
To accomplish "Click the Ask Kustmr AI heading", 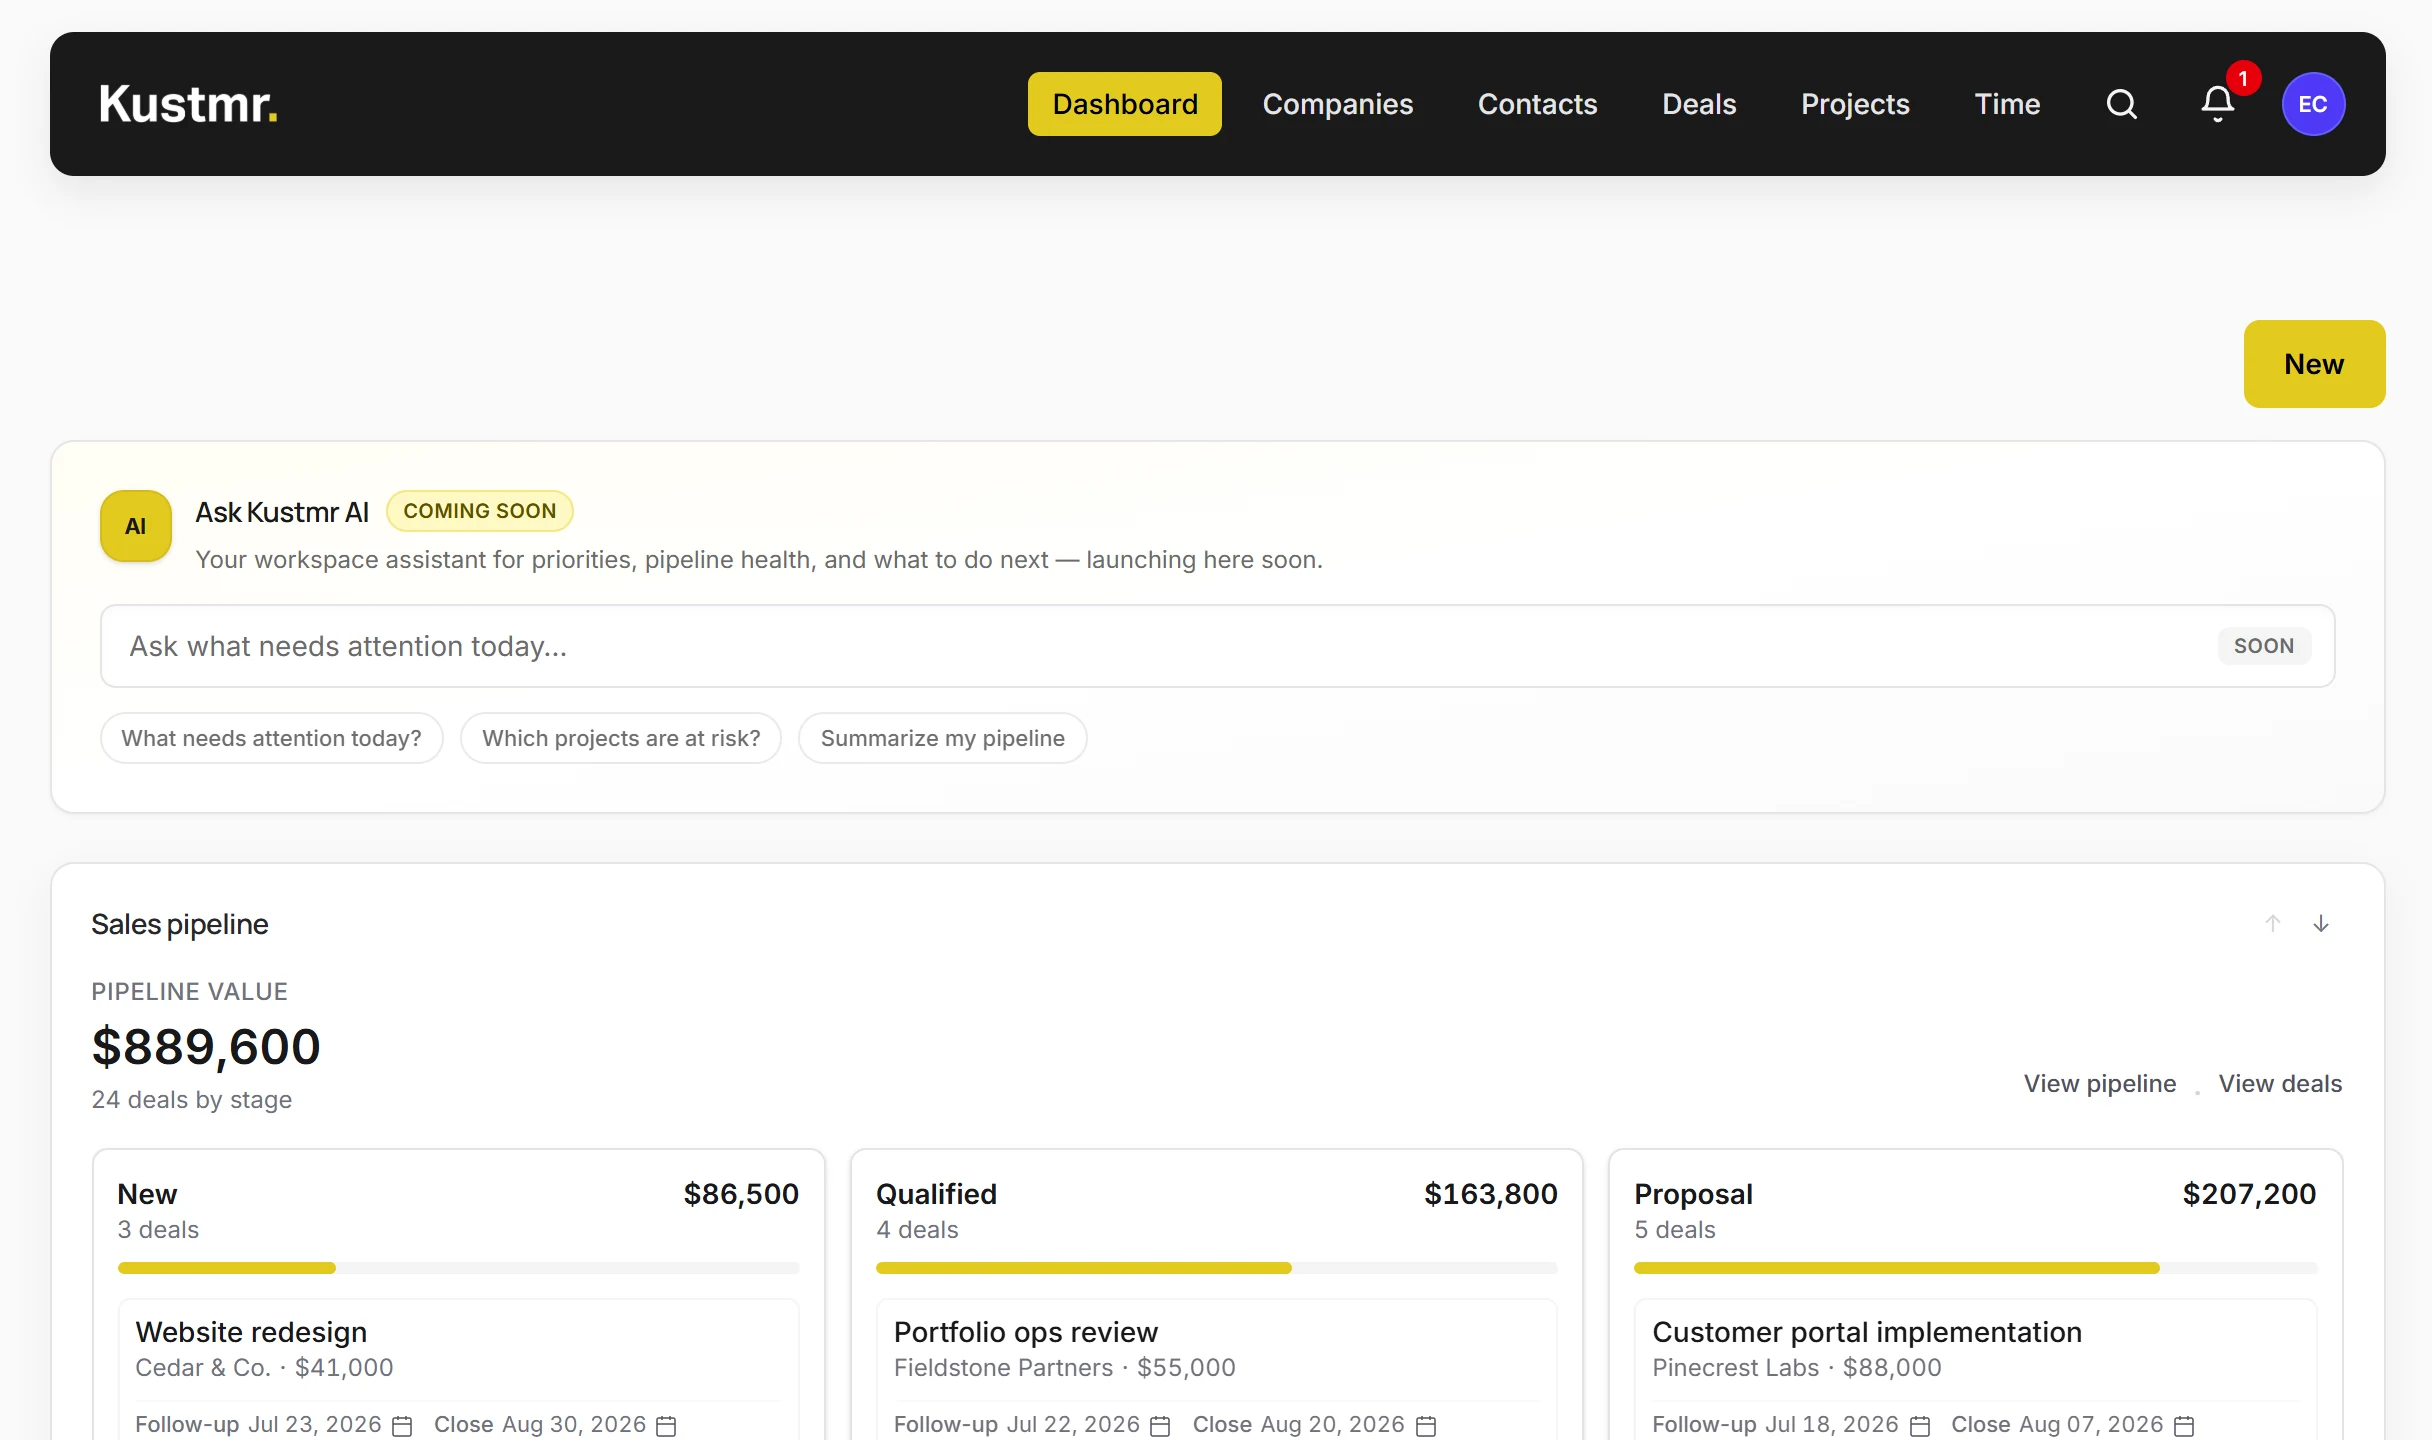I will (282, 512).
